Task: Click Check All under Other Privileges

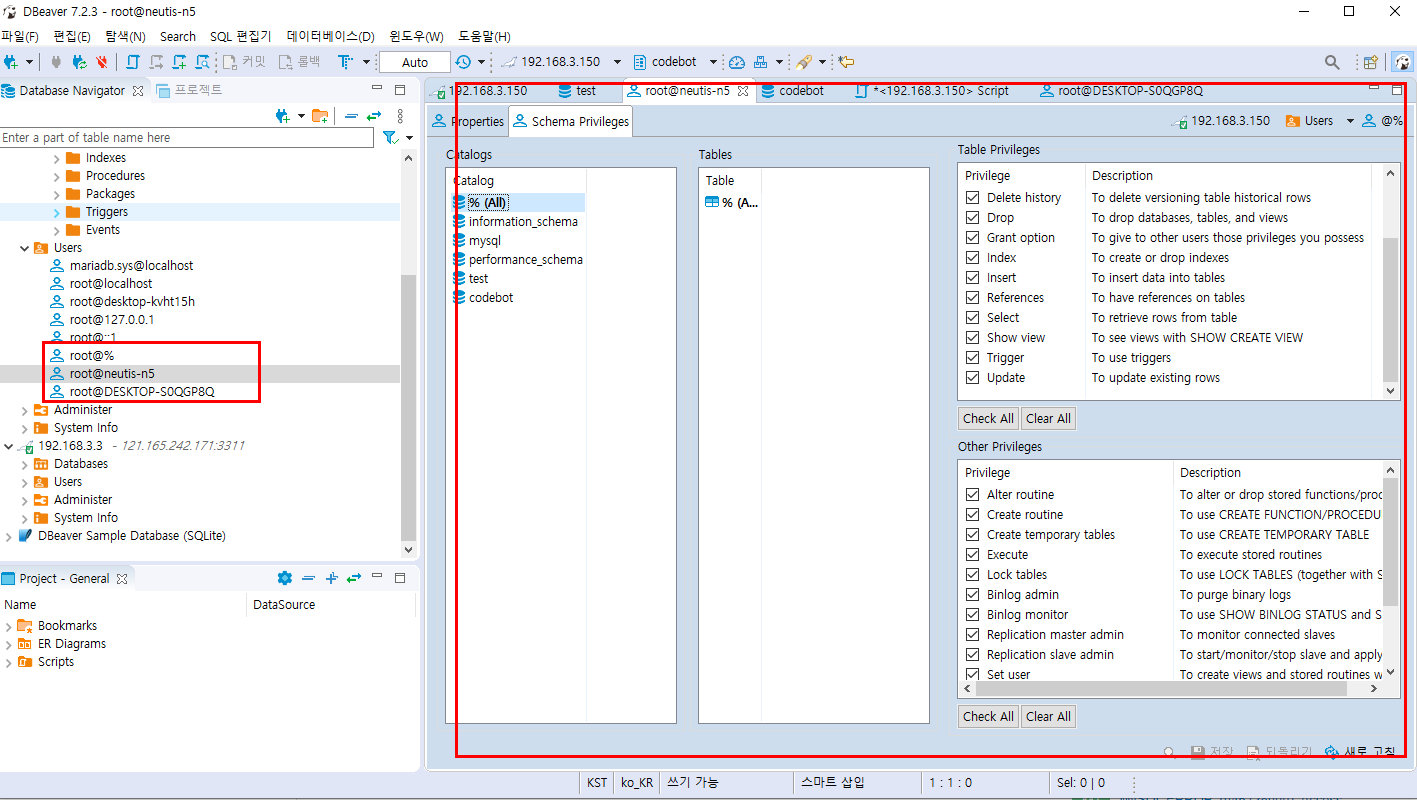Action: [x=988, y=716]
